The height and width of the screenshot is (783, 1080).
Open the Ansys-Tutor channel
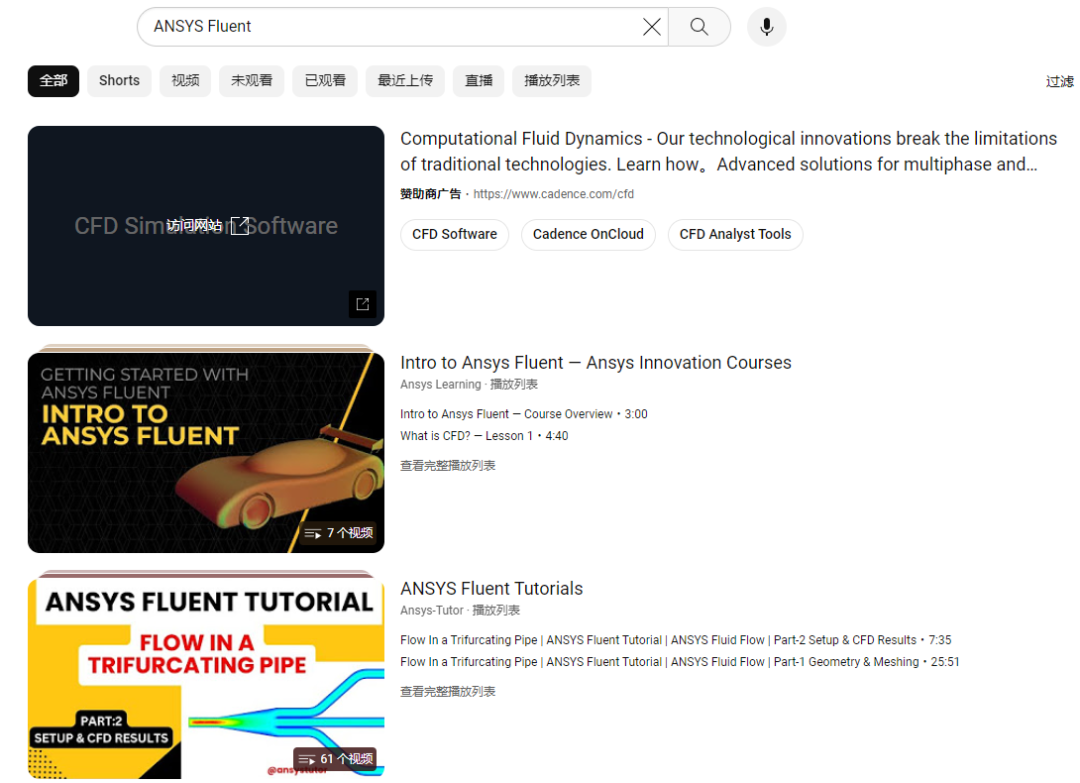[432, 610]
